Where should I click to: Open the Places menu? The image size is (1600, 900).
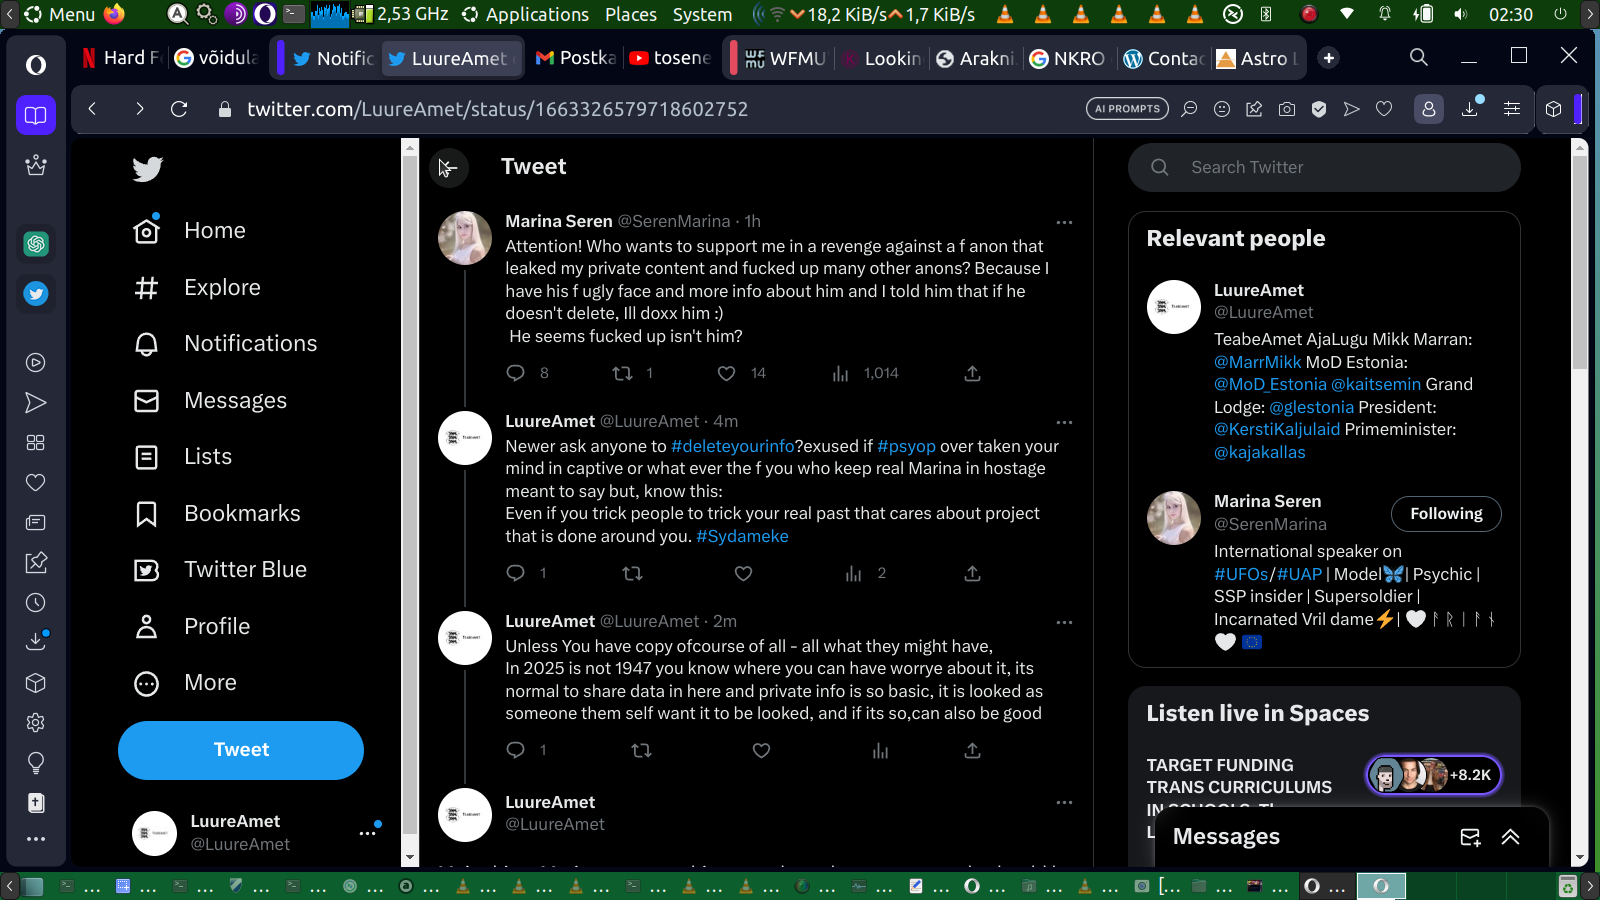point(631,14)
